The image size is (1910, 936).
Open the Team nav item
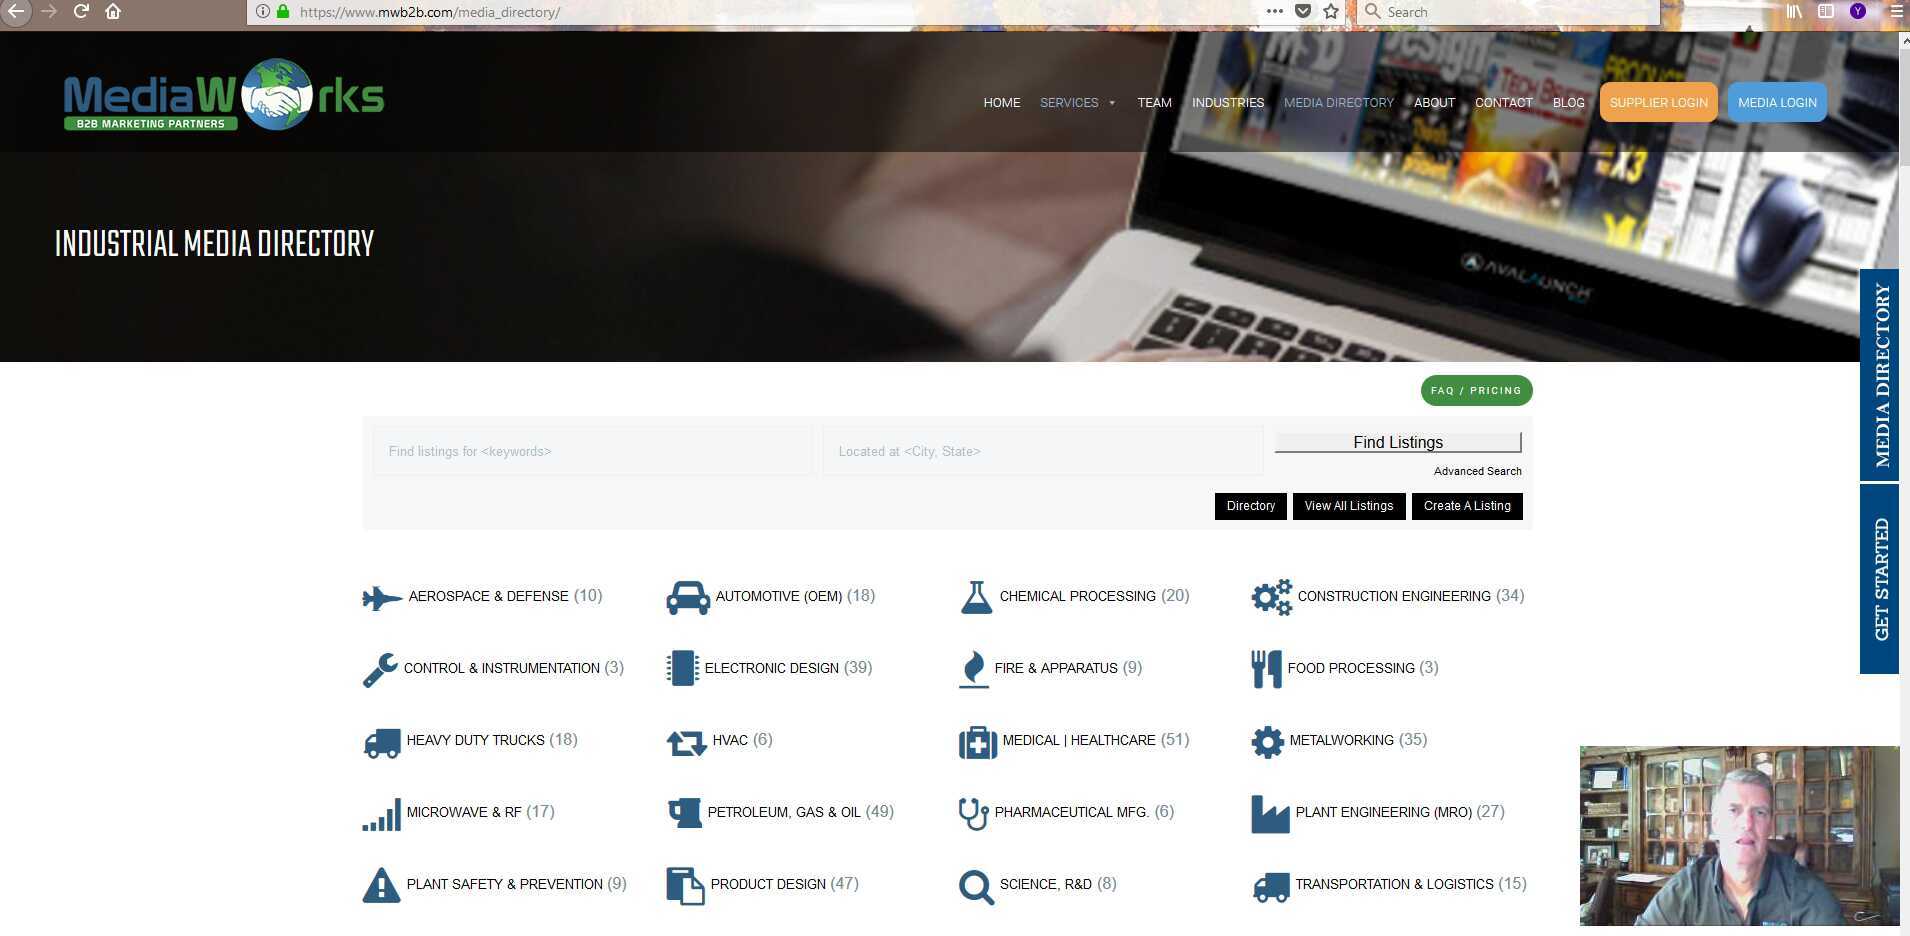click(x=1154, y=103)
